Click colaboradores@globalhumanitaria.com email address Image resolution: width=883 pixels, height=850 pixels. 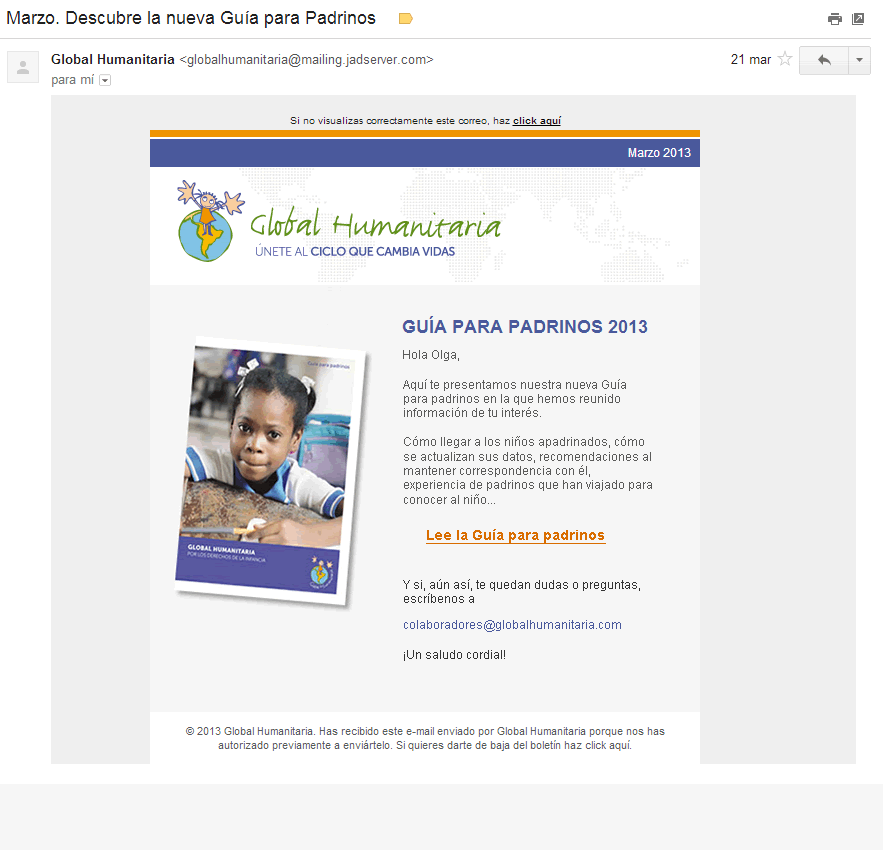click(x=512, y=624)
